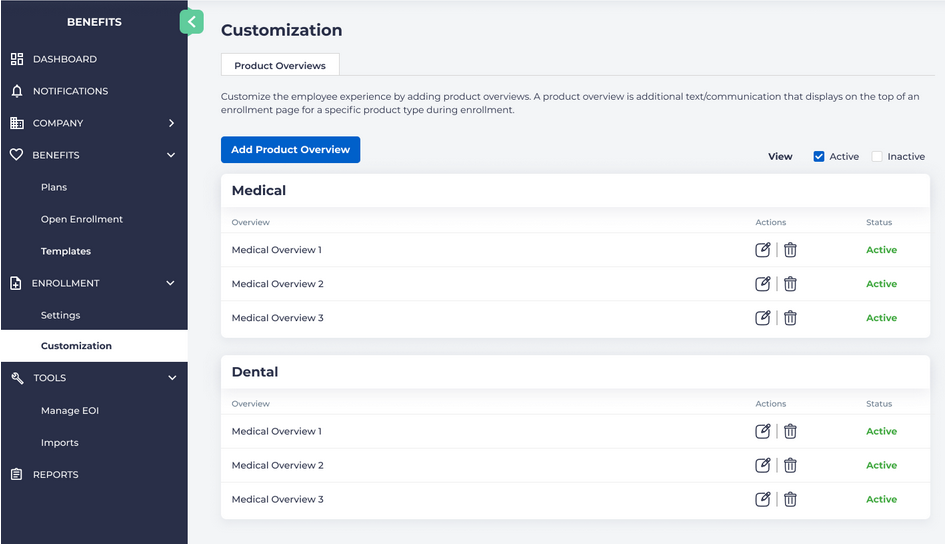Collapse the Enrollment section chevron
945x544 pixels.
(x=171, y=283)
